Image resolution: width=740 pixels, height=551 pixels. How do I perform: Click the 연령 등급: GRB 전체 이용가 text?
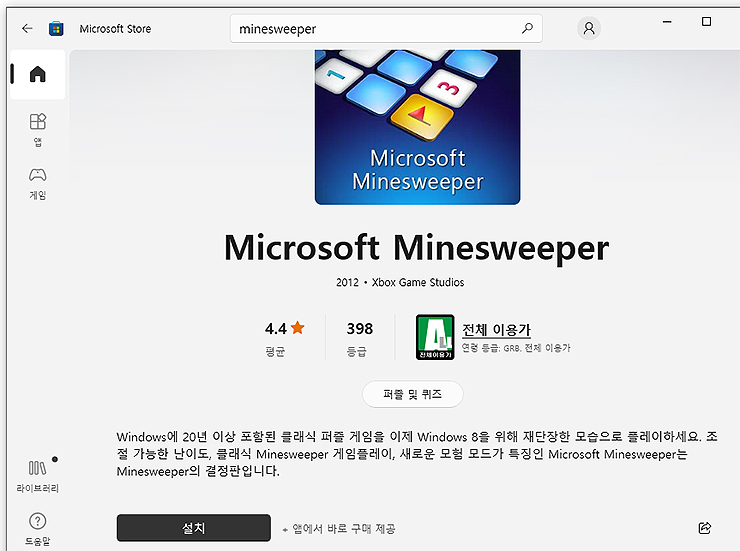(x=516, y=348)
